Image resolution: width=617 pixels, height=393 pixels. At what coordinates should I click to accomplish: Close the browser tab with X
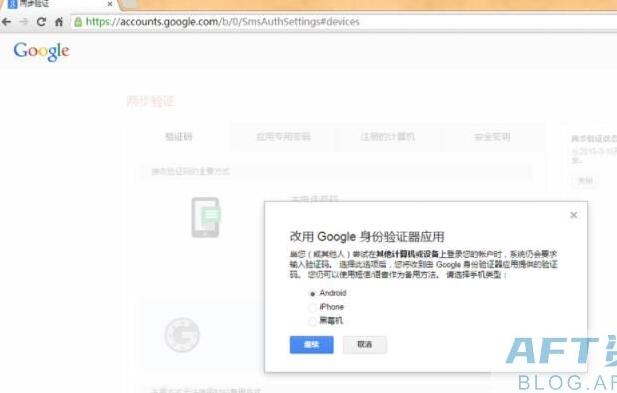[110, 4]
